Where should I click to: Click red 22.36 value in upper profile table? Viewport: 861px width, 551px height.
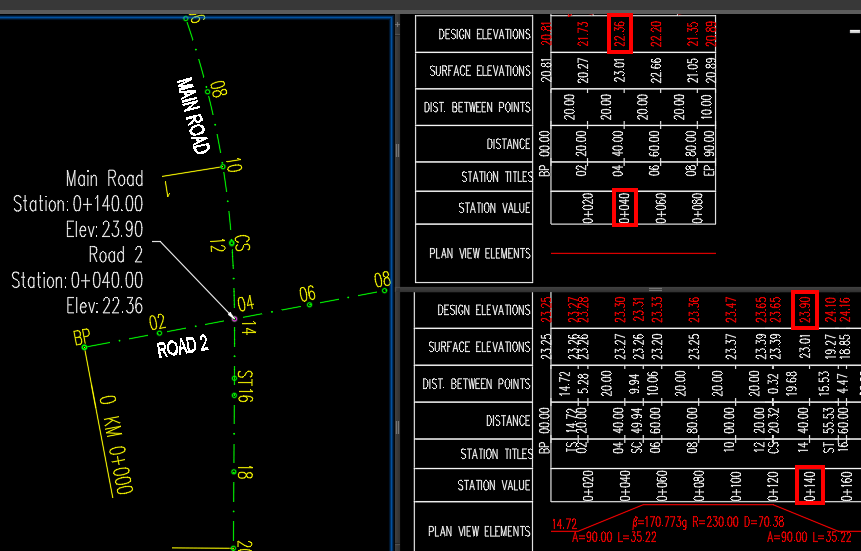[x=620, y=34]
